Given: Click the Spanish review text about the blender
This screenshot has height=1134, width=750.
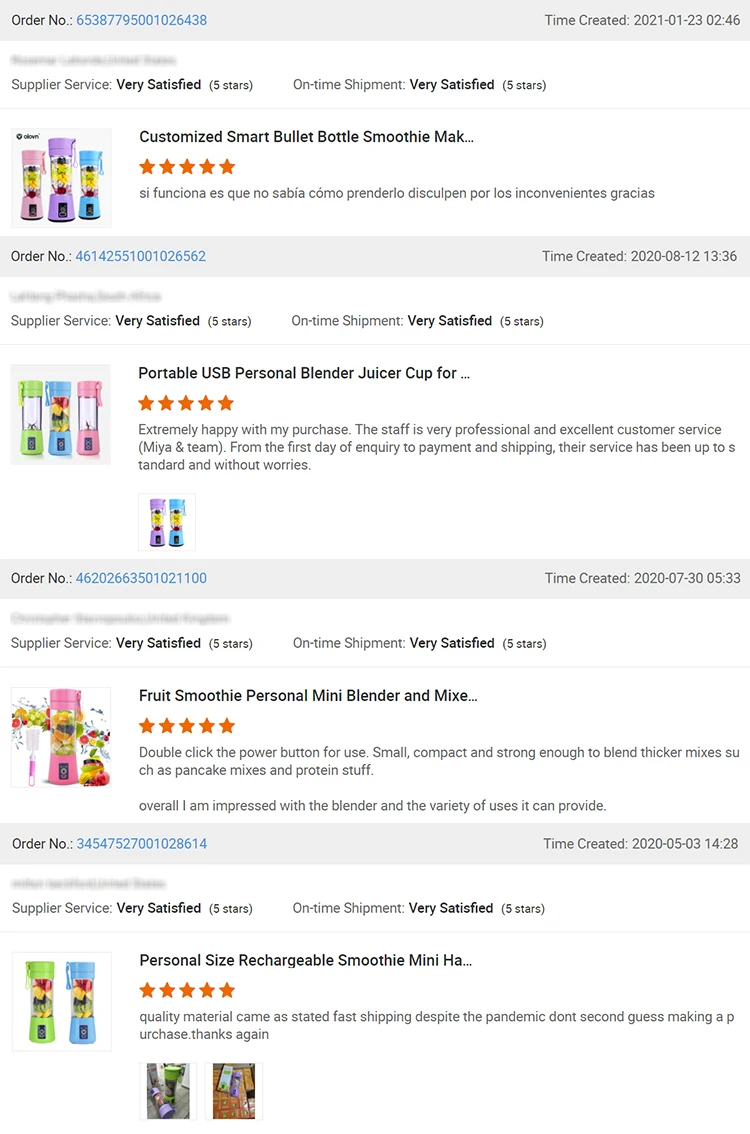Looking at the screenshot, I should pos(397,193).
